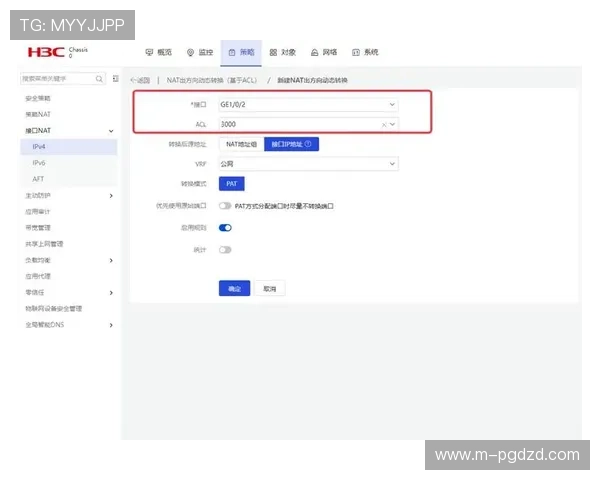Open the 网络 tab
Image resolution: width=600 pixels, height=480 pixels.
coord(324,52)
